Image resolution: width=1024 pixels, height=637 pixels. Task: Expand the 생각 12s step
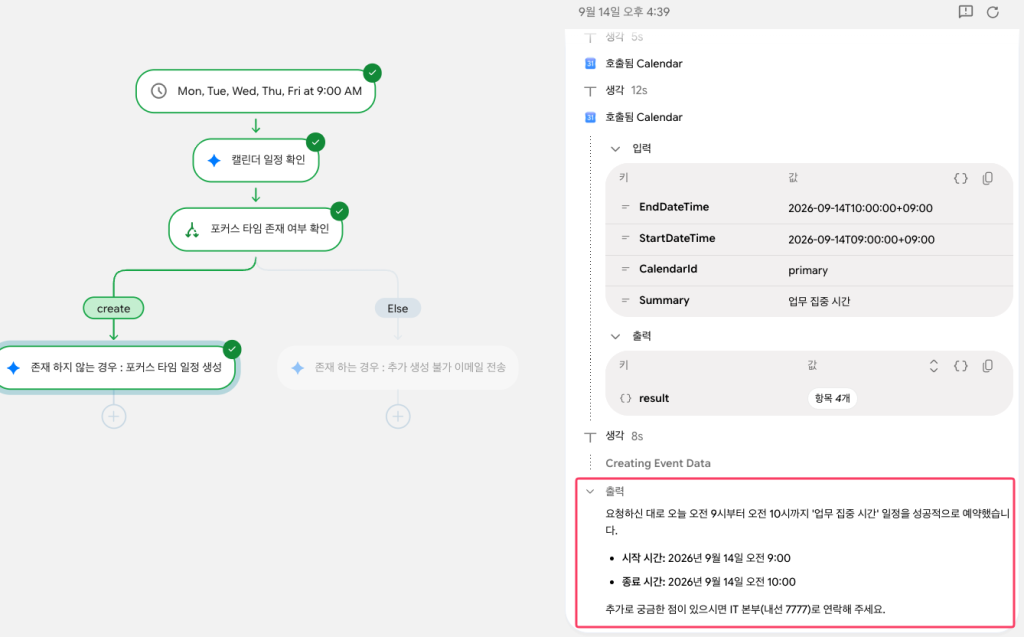coord(626,90)
